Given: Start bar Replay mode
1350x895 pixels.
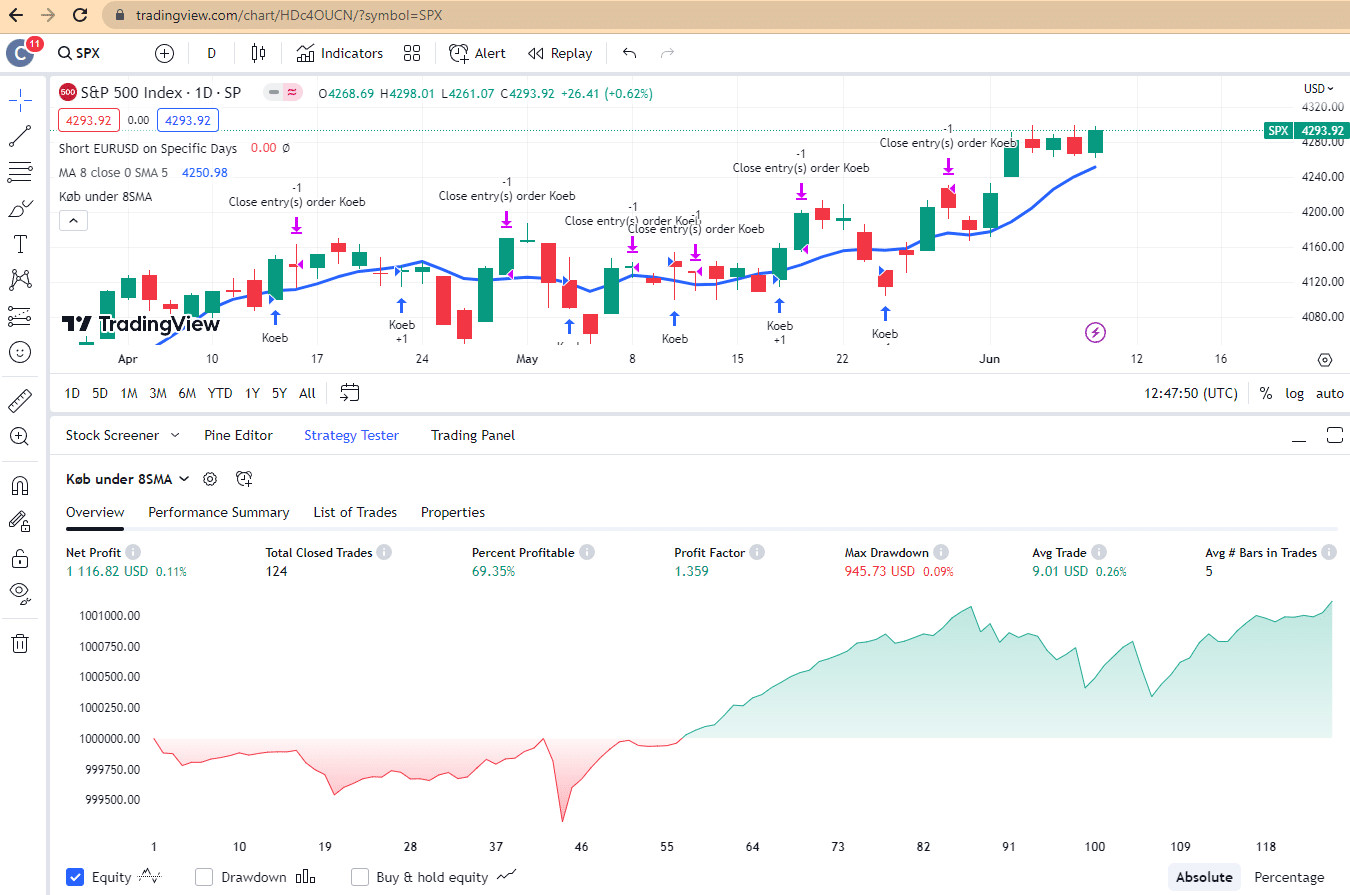Looking at the screenshot, I should tap(560, 53).
